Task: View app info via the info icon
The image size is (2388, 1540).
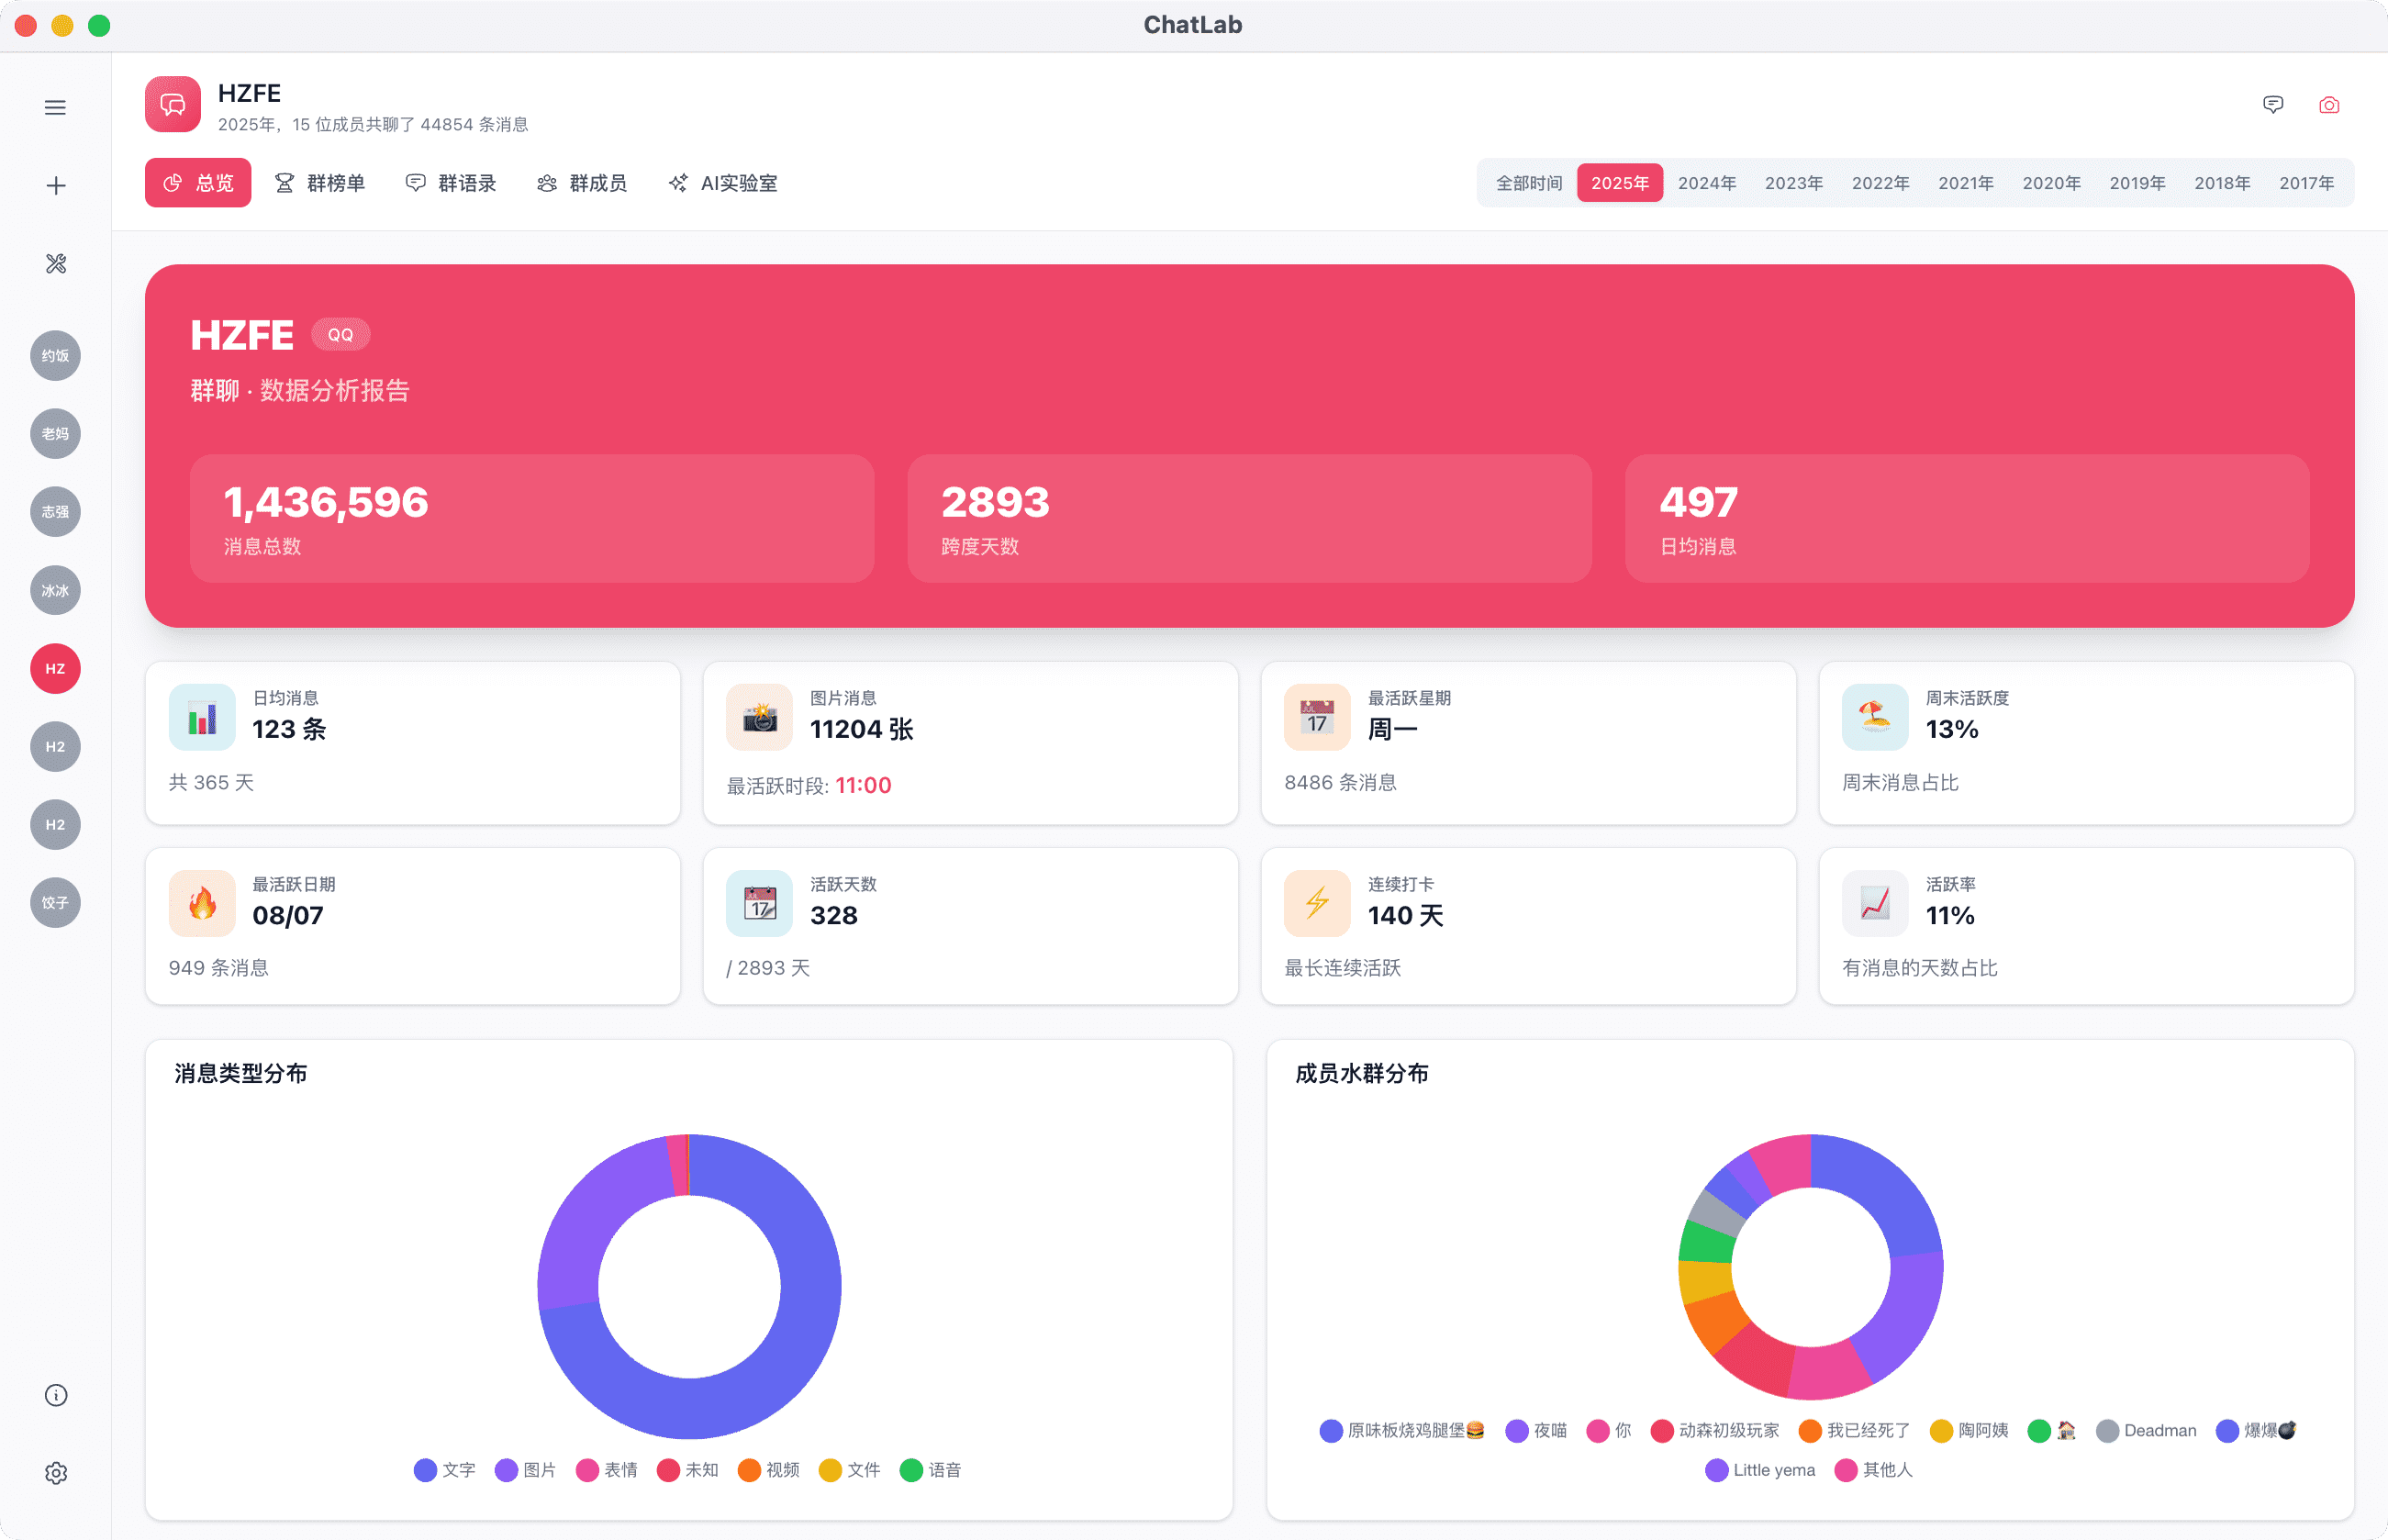Action: [x=55, y=1395]
